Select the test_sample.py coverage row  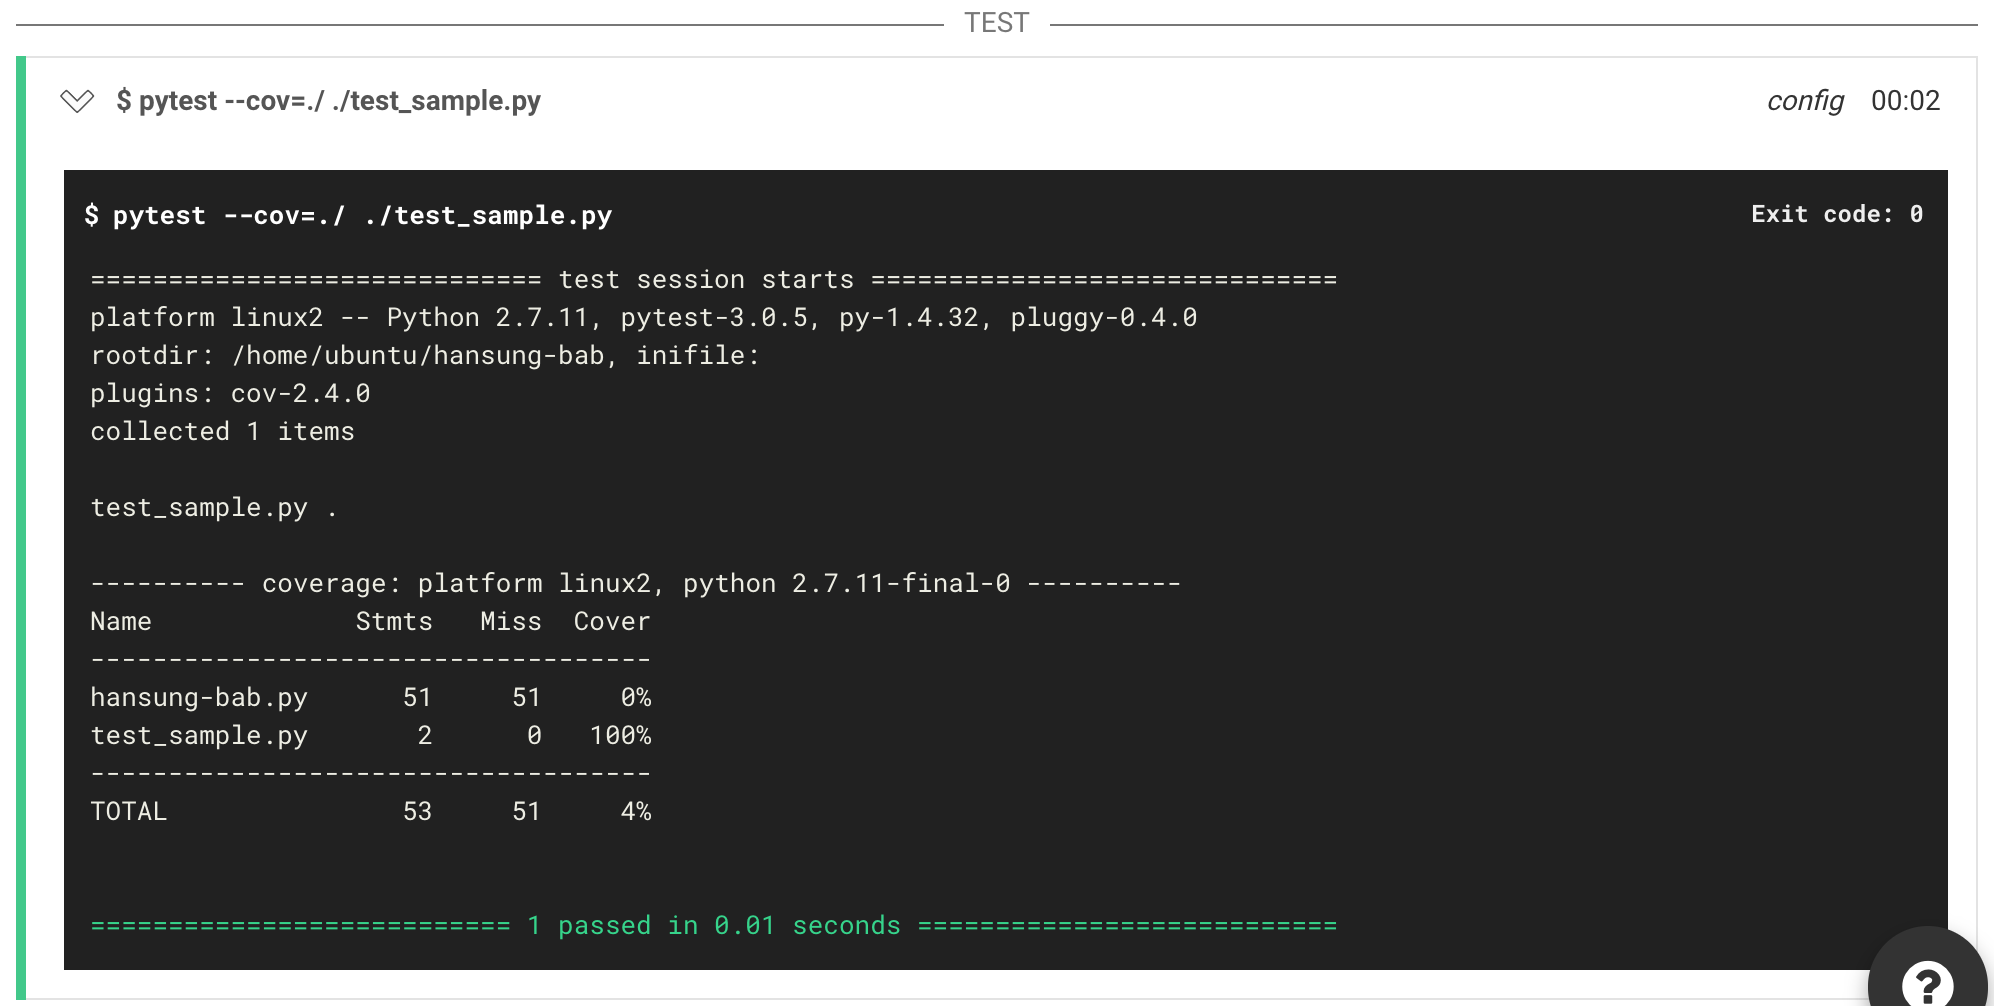click(x=370, y=735)
